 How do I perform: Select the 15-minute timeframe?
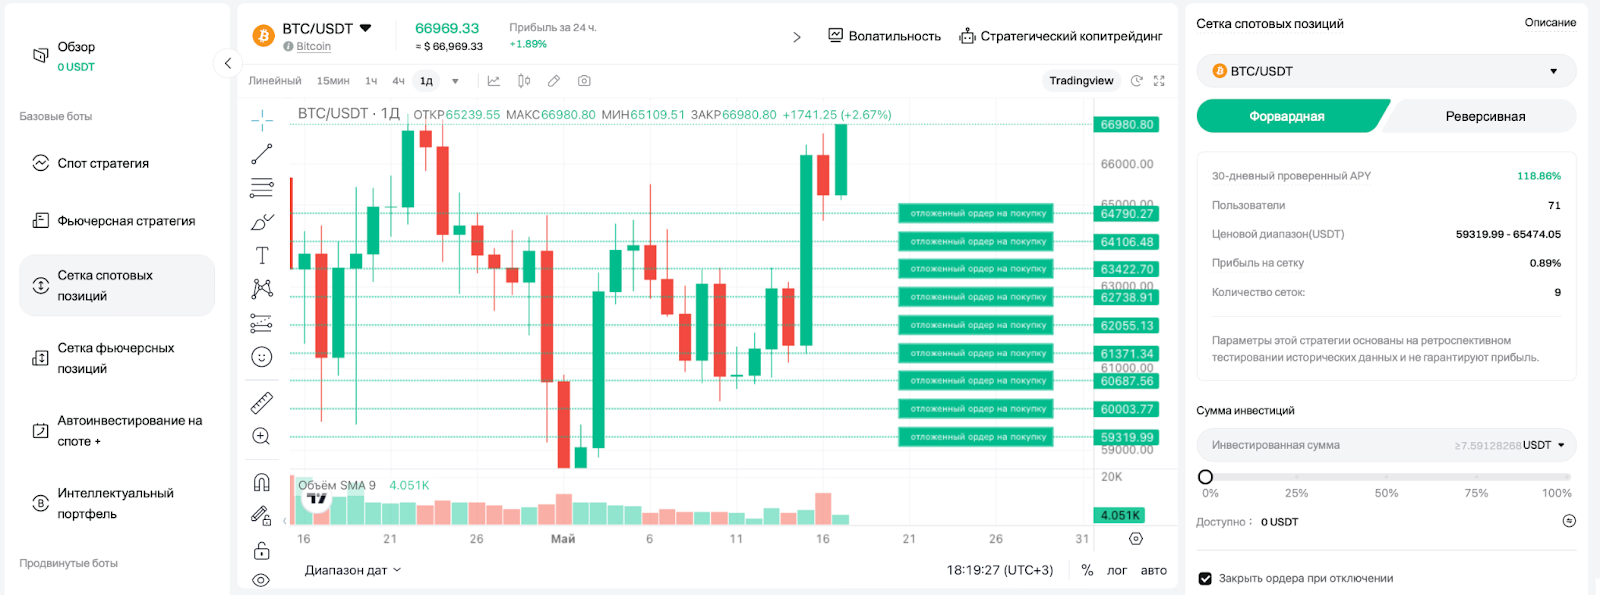[x=333, y=81]
